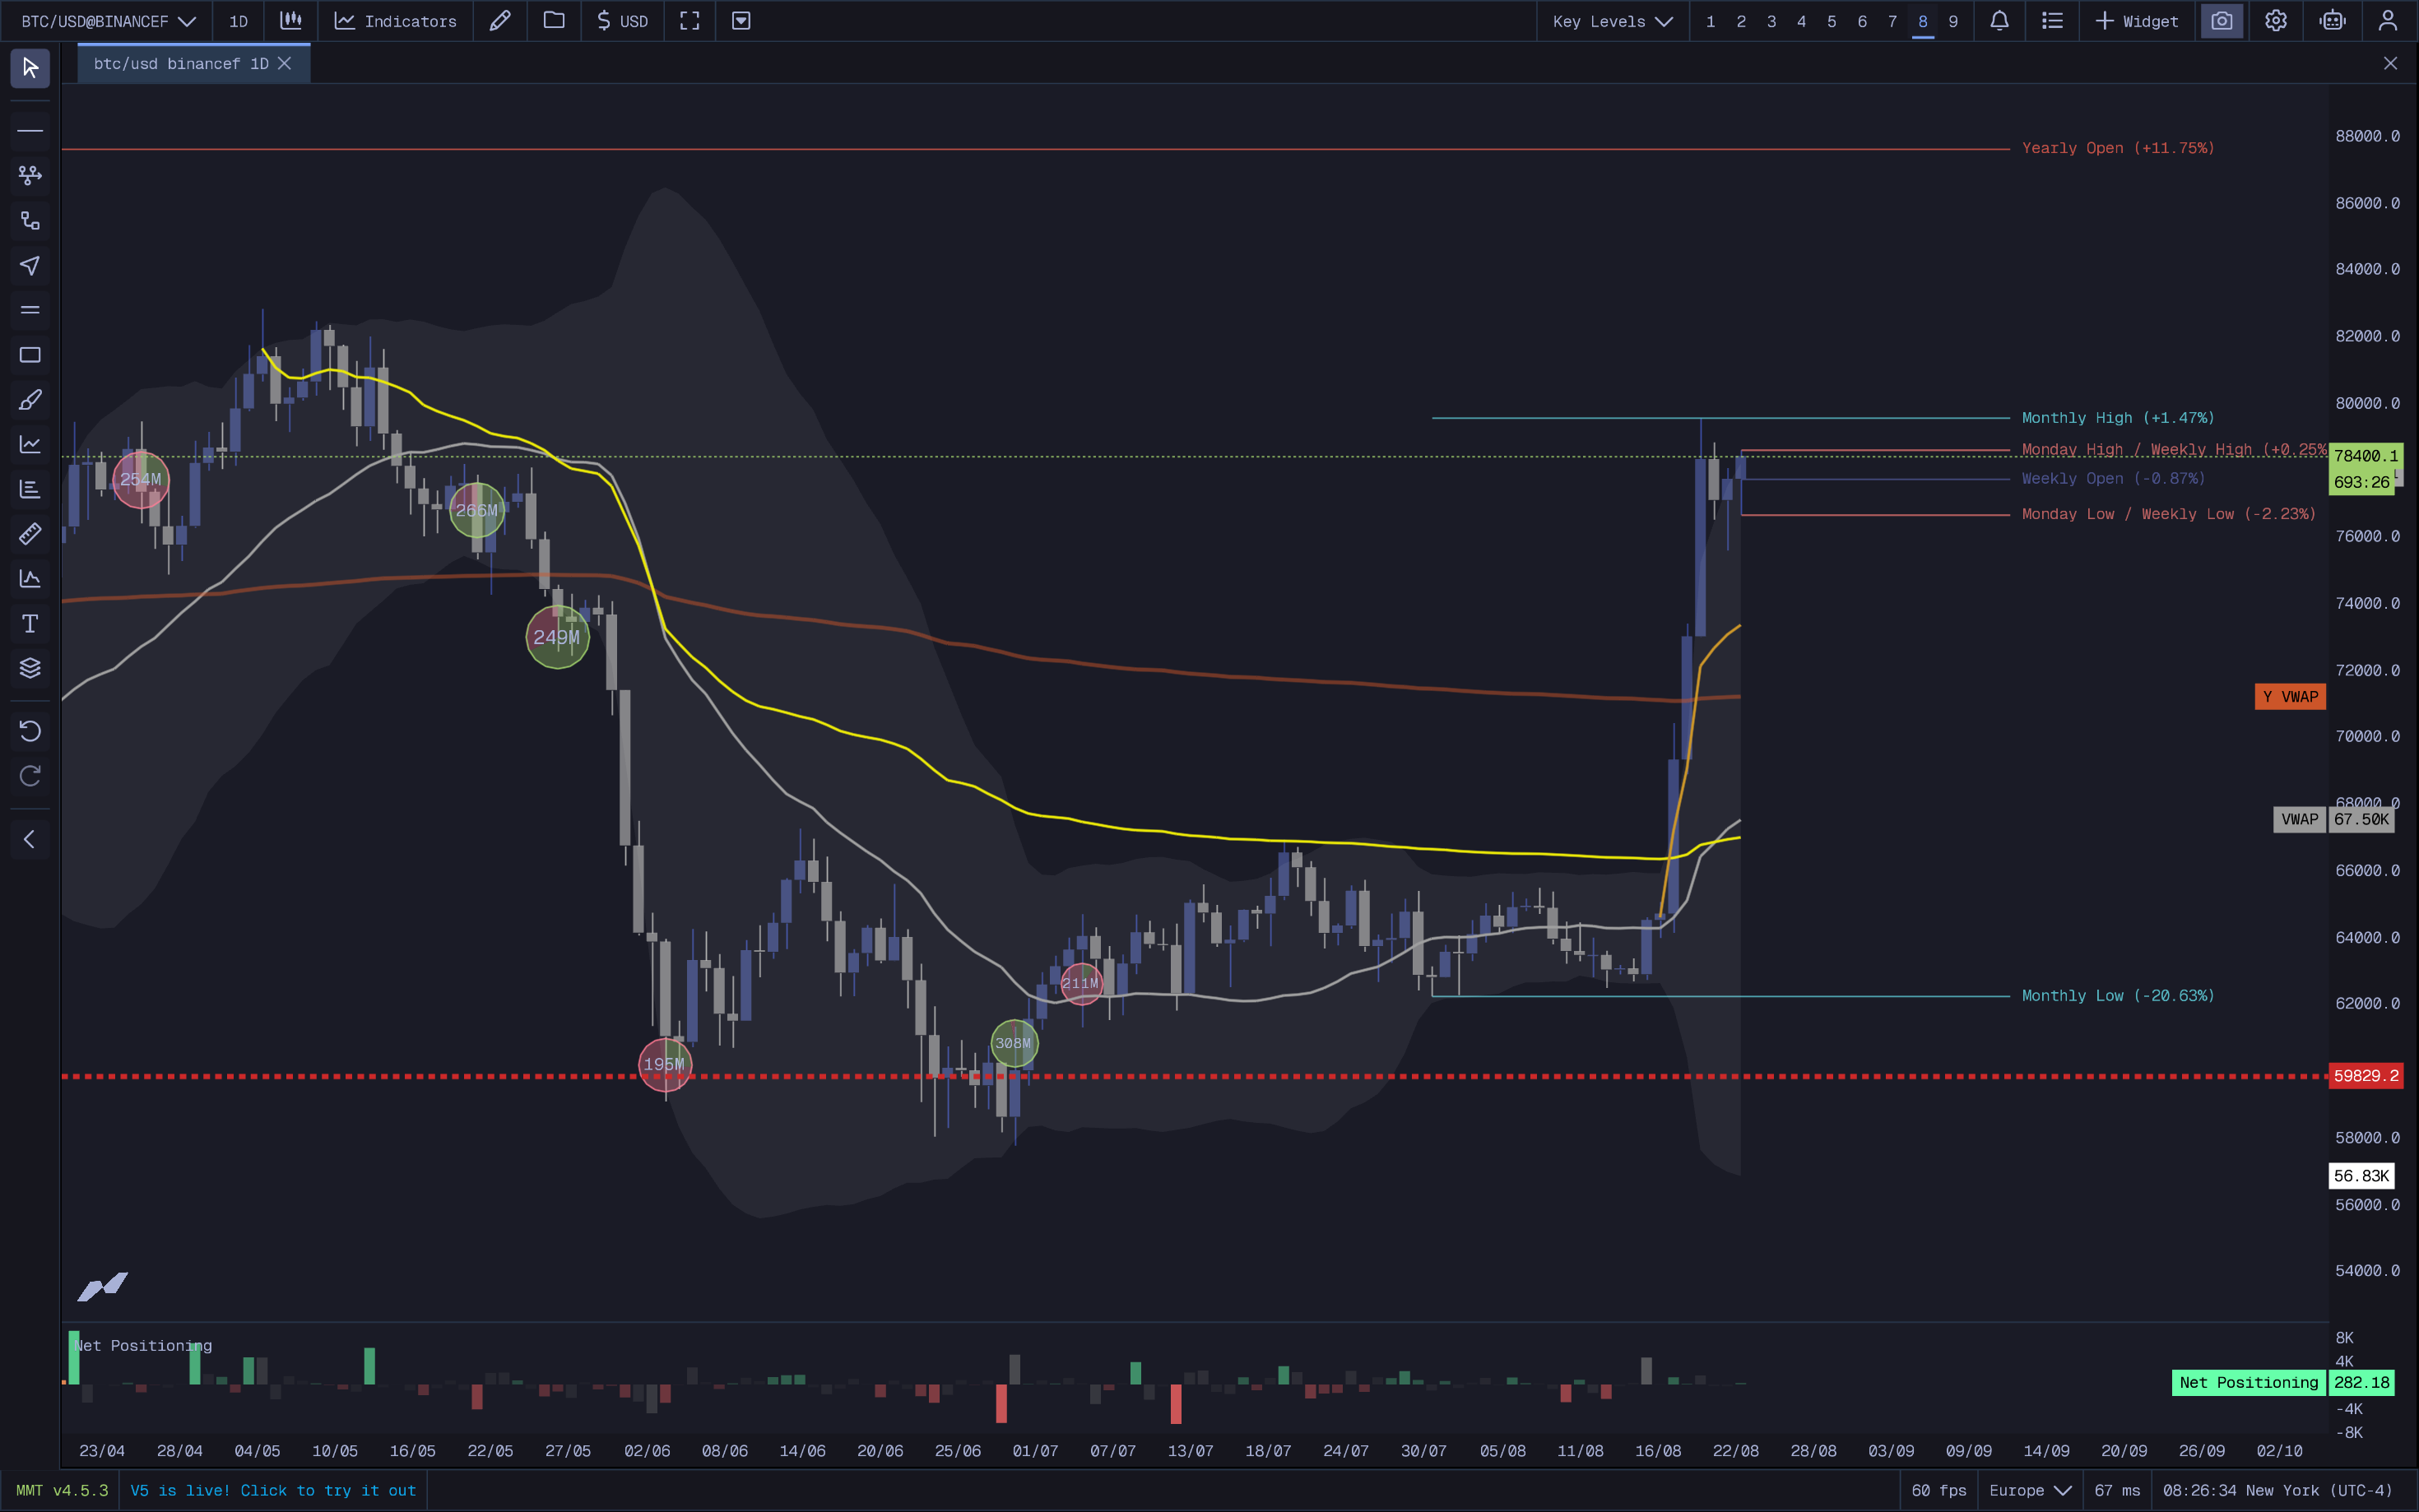Click the 308M volume bubble marker
Image resolution: width=2419 pixels, height=1512 pixels.
point(1014,1043)
